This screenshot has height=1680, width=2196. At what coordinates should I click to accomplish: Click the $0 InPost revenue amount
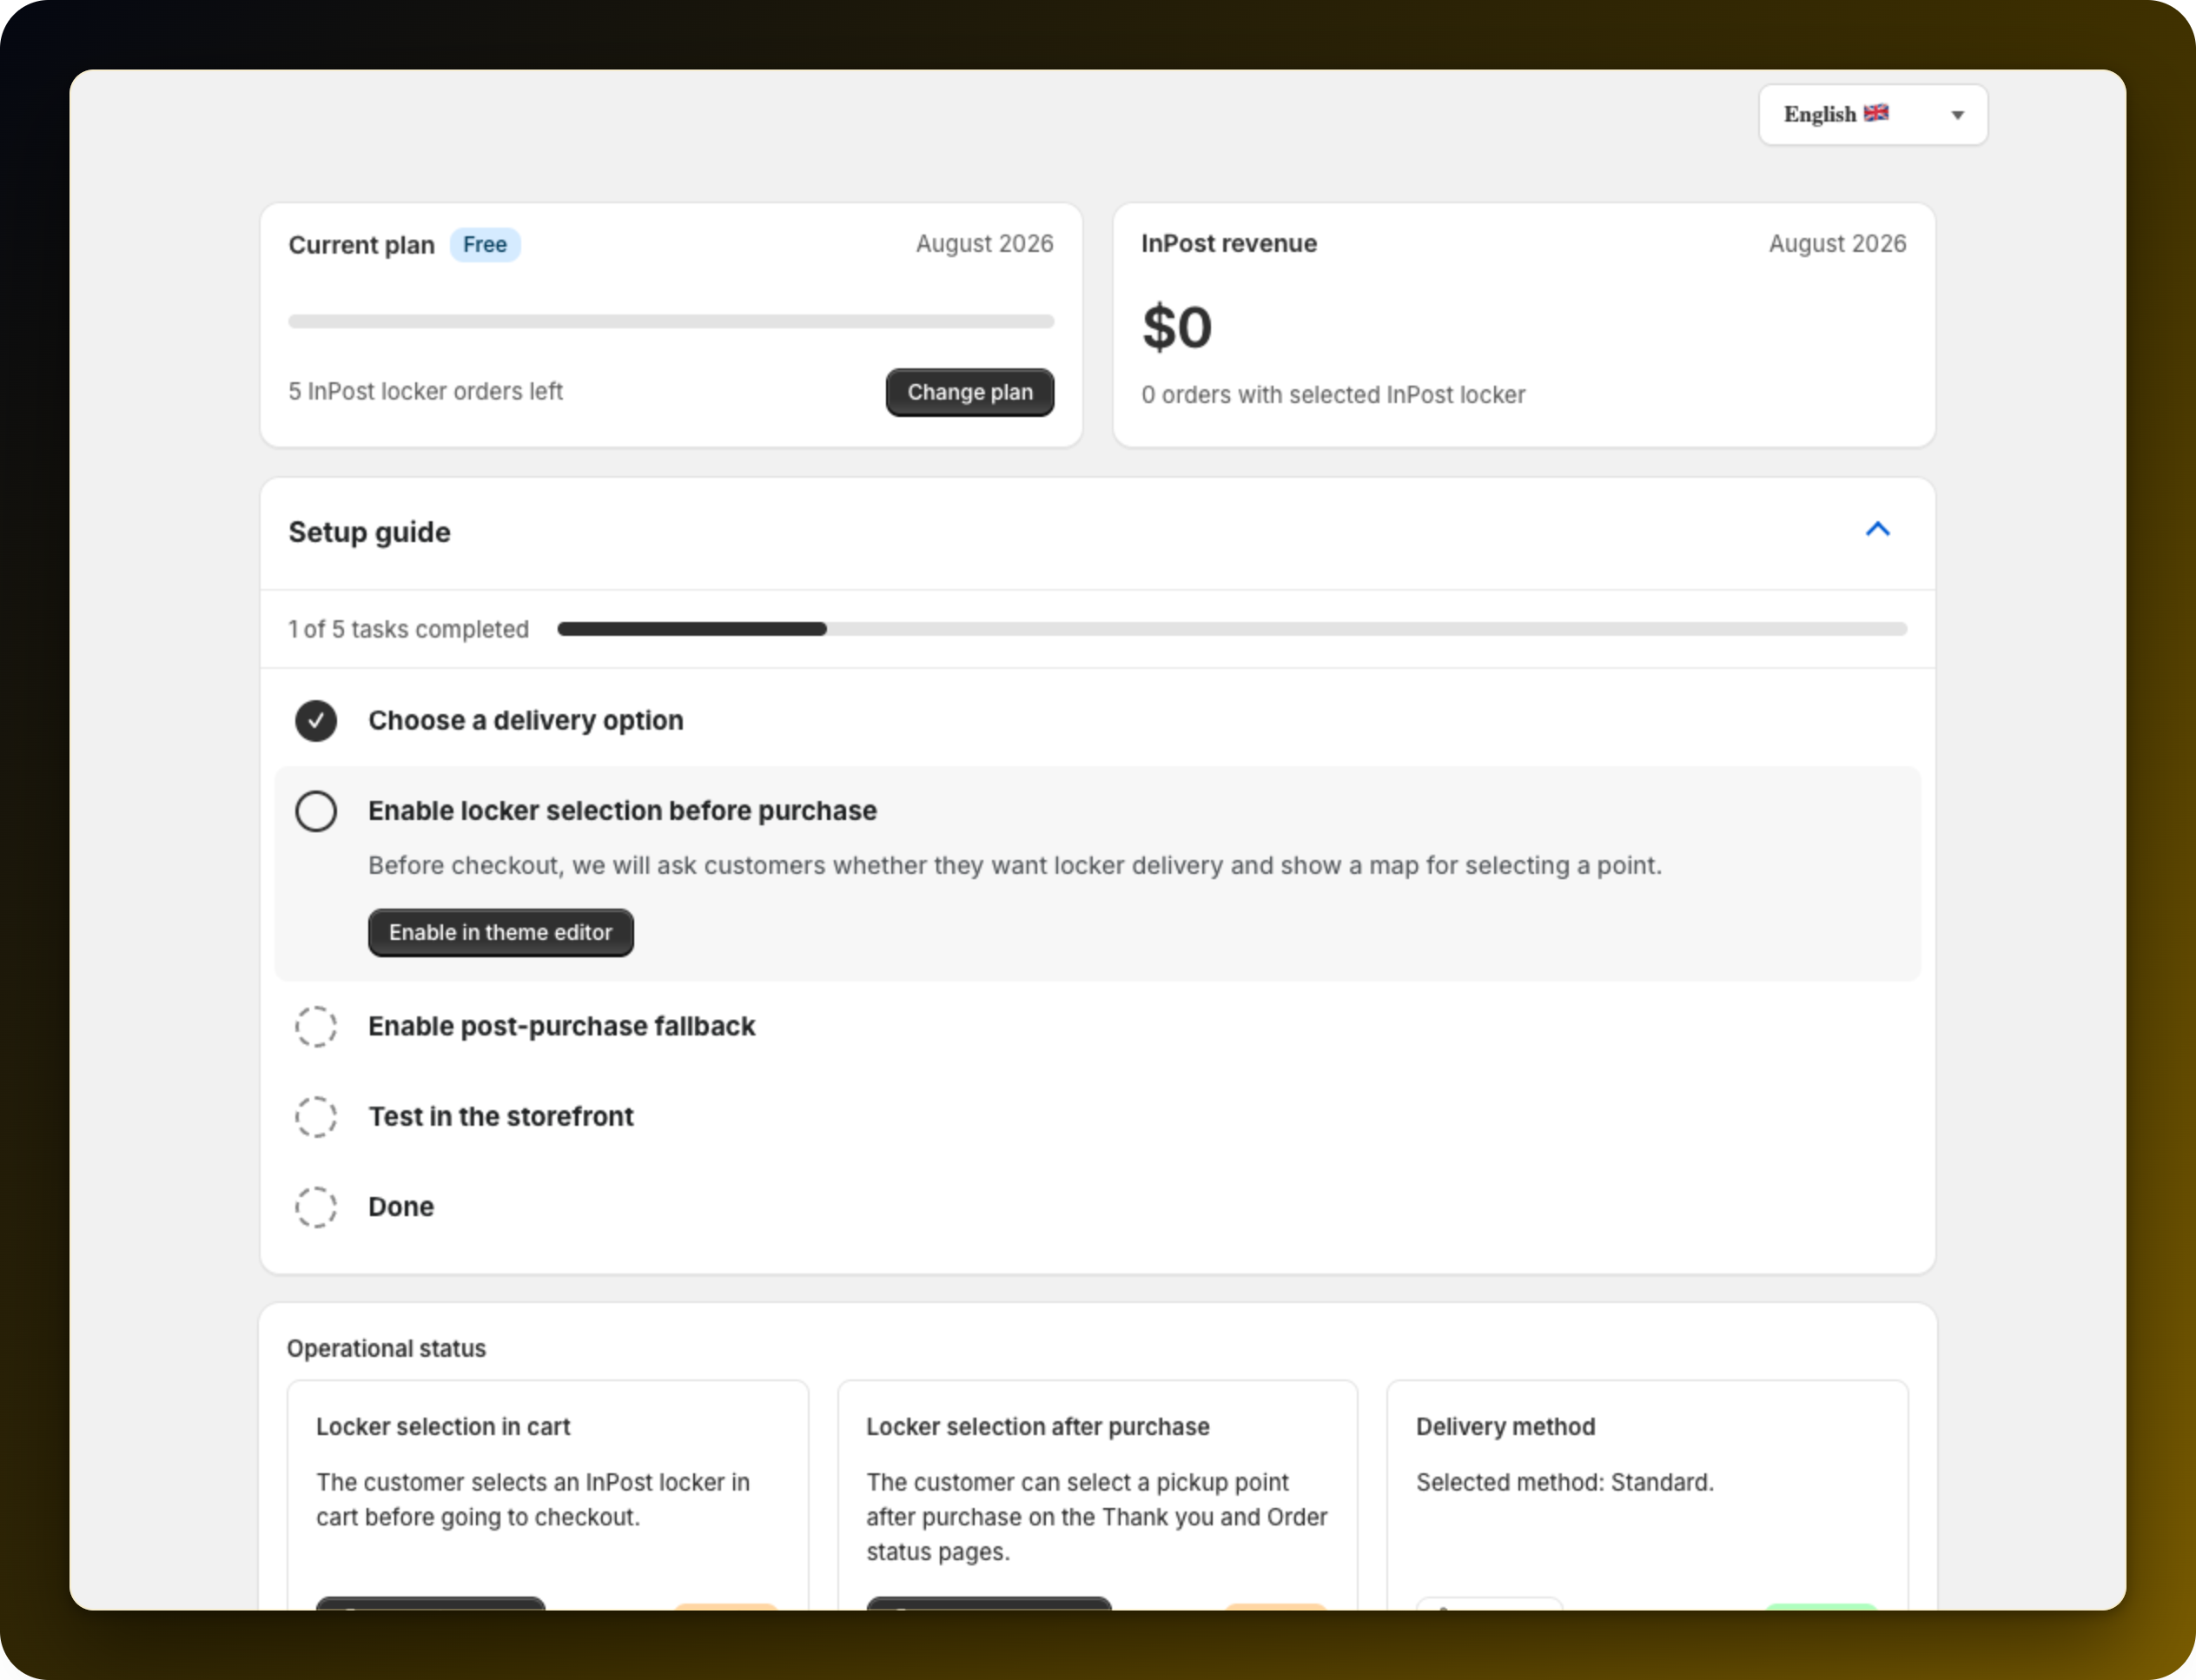click(x=1177, y=327)
